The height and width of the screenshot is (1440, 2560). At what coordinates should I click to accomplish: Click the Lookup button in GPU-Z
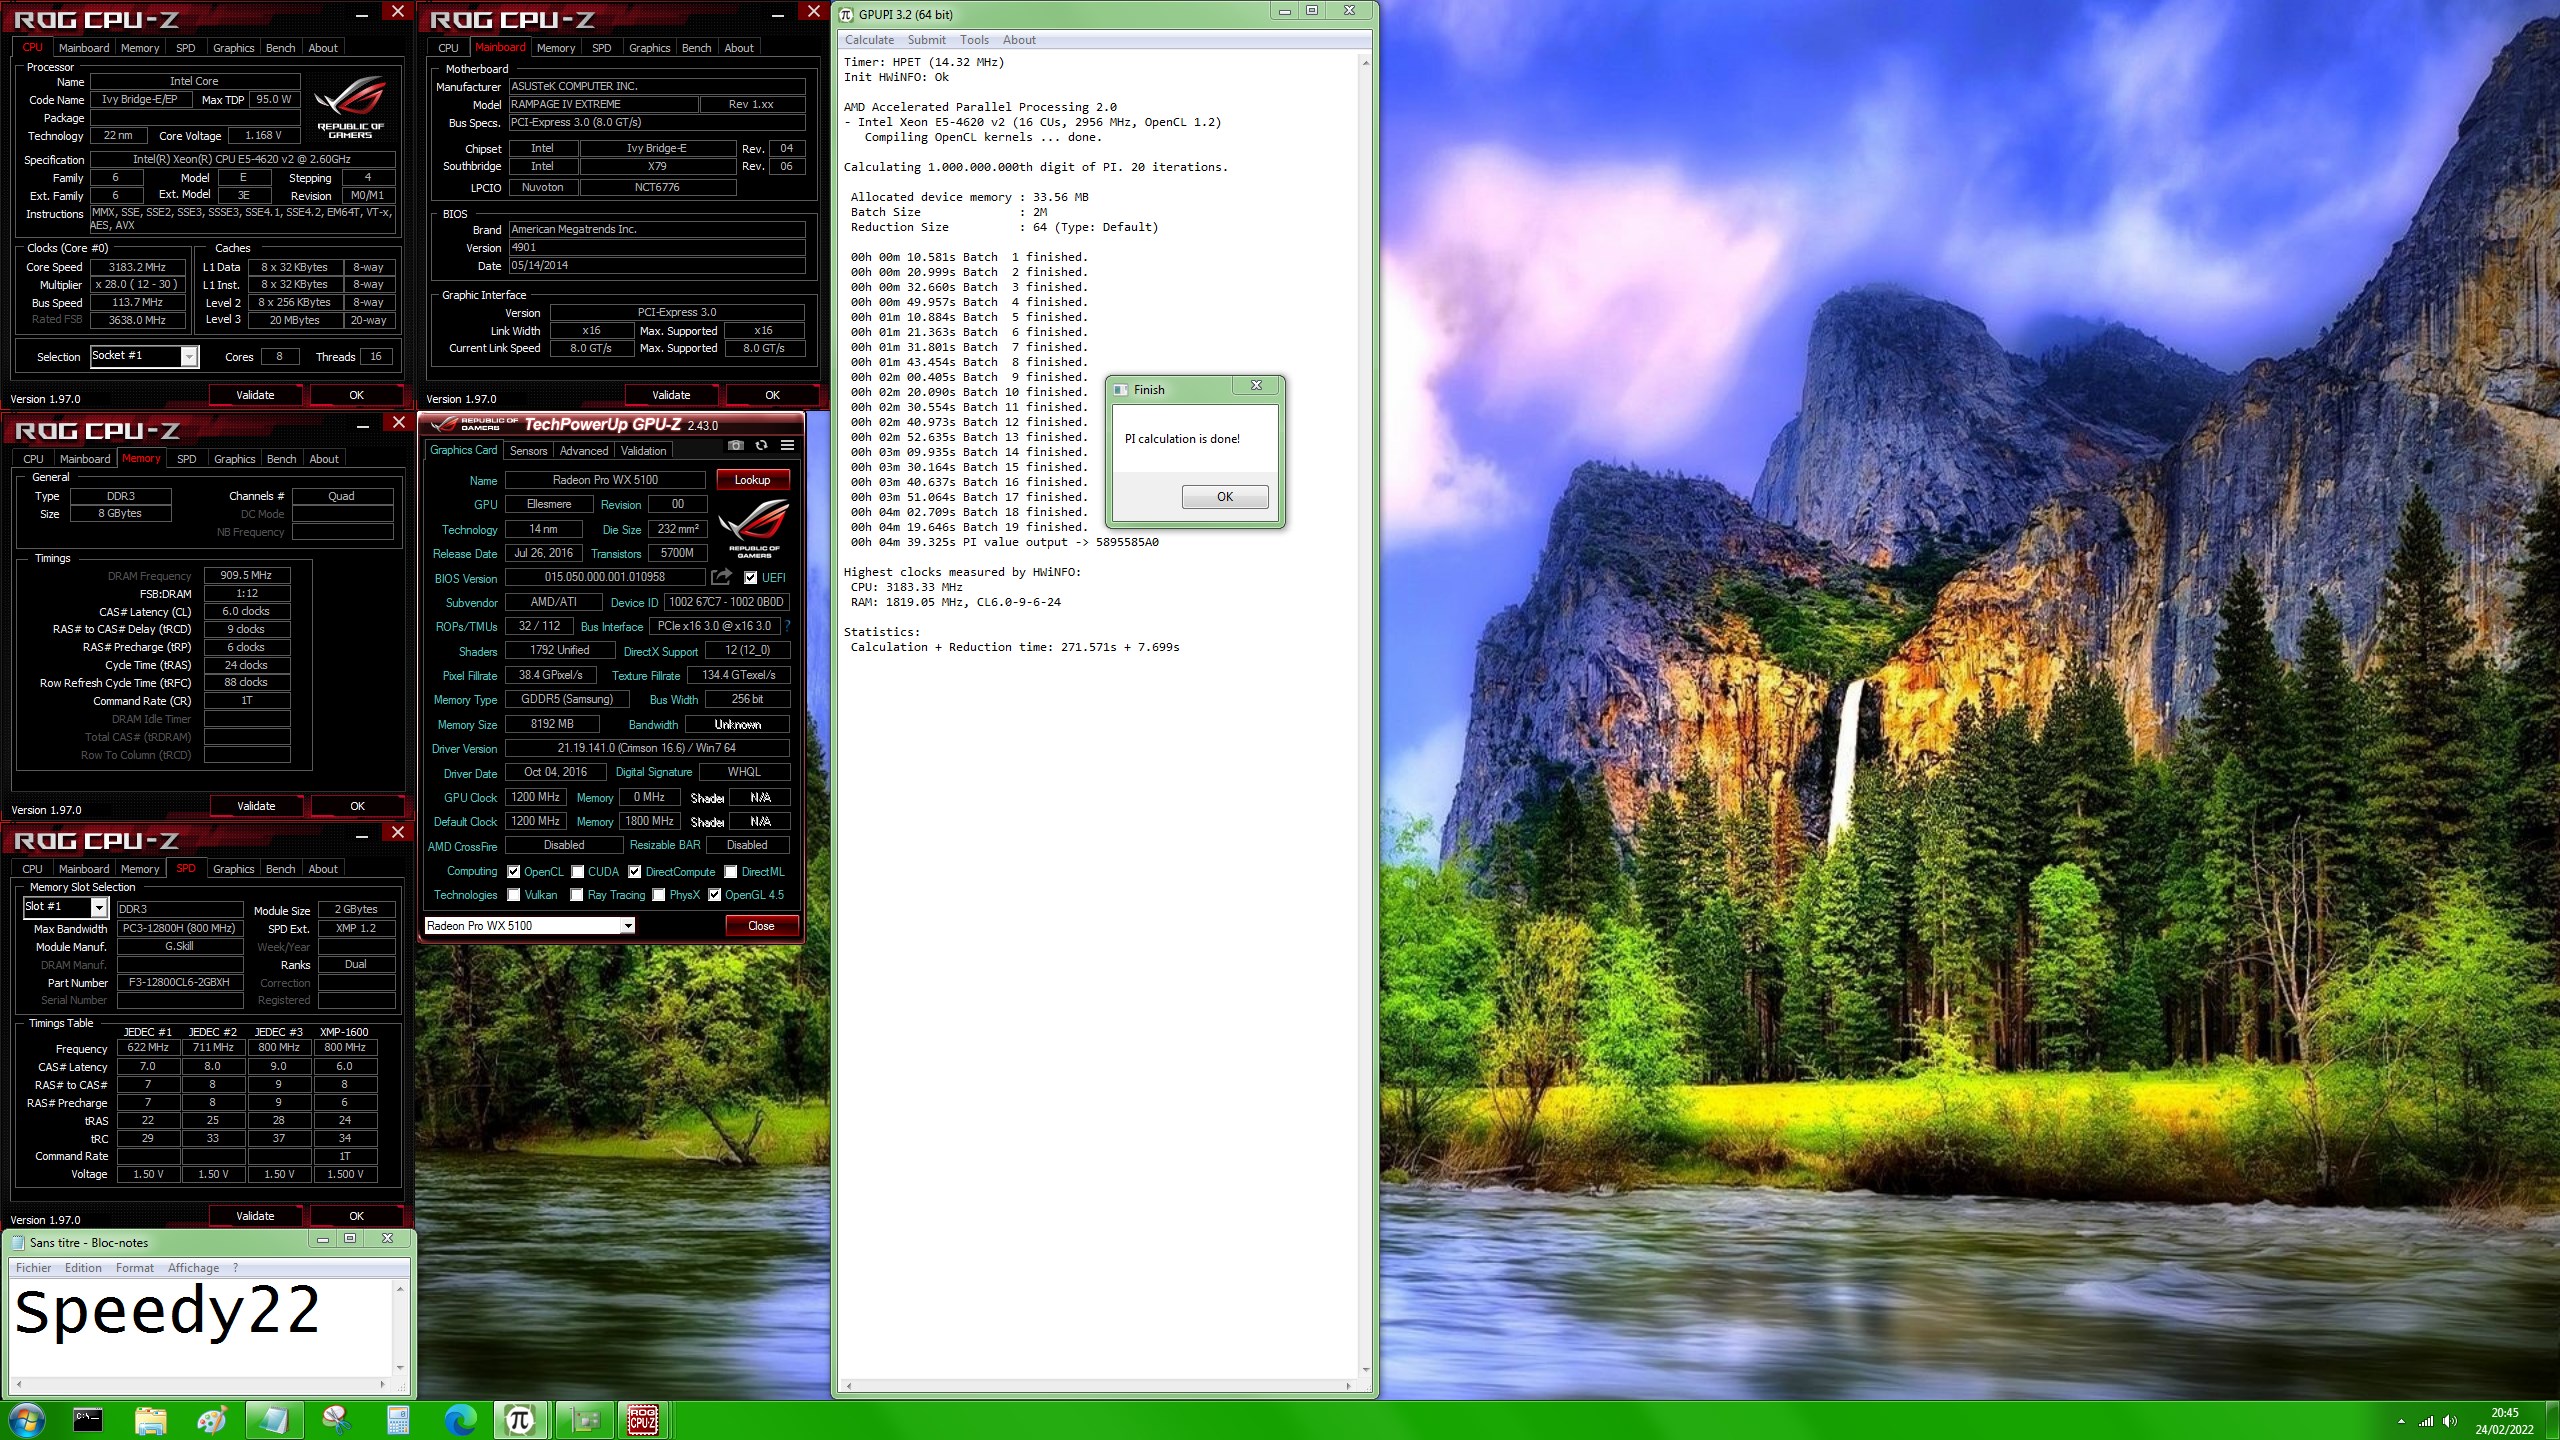pos(752,480)
